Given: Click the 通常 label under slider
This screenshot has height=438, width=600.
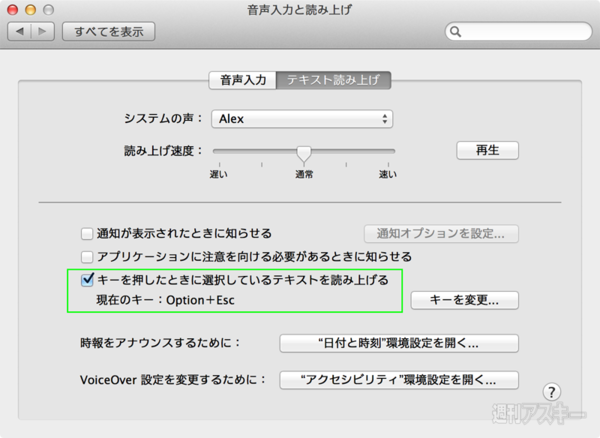Looking at the screenshot, I should pos(304,174).
